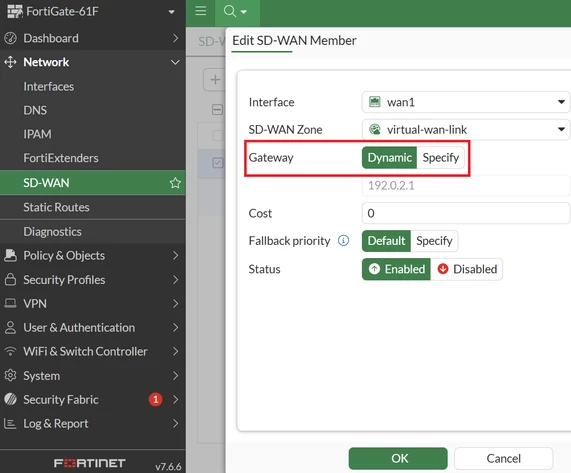Click the plus create button behind dialog
Screen dimensions: 571x473
pos(215,80)
